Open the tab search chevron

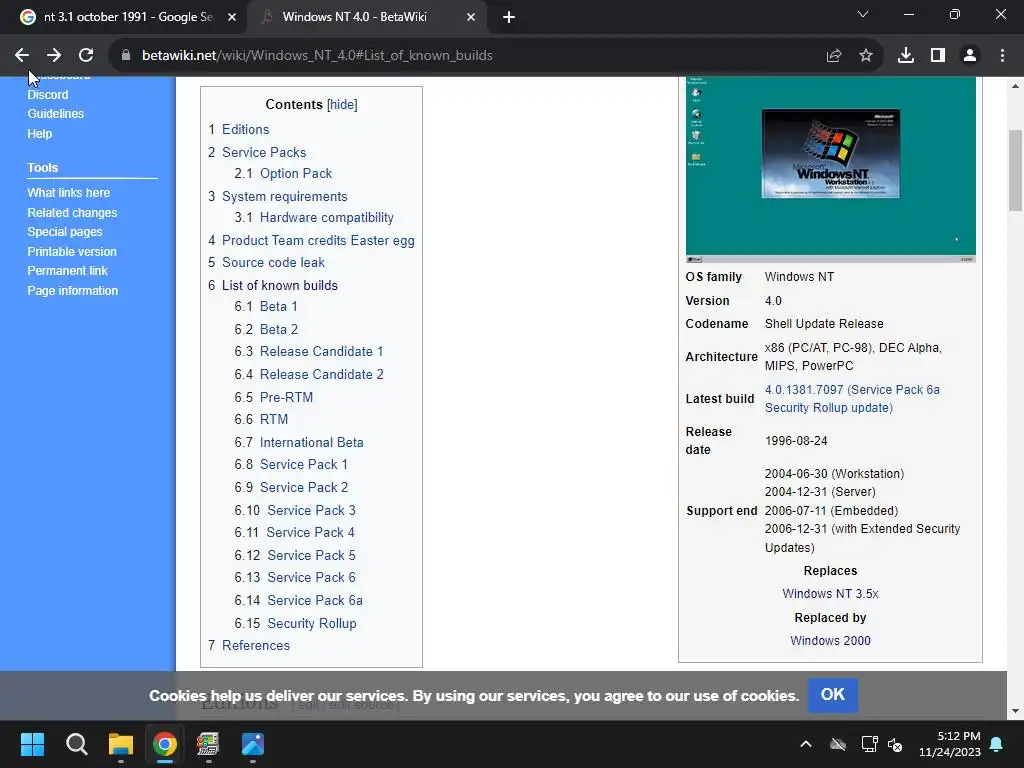(x=863, y=14)
